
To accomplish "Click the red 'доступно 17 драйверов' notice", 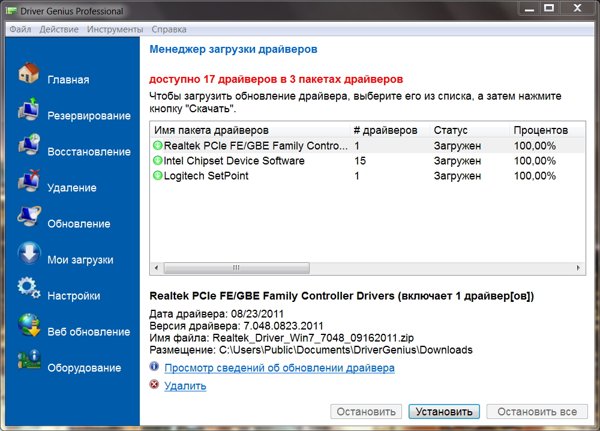I will [x=276, y=79].
